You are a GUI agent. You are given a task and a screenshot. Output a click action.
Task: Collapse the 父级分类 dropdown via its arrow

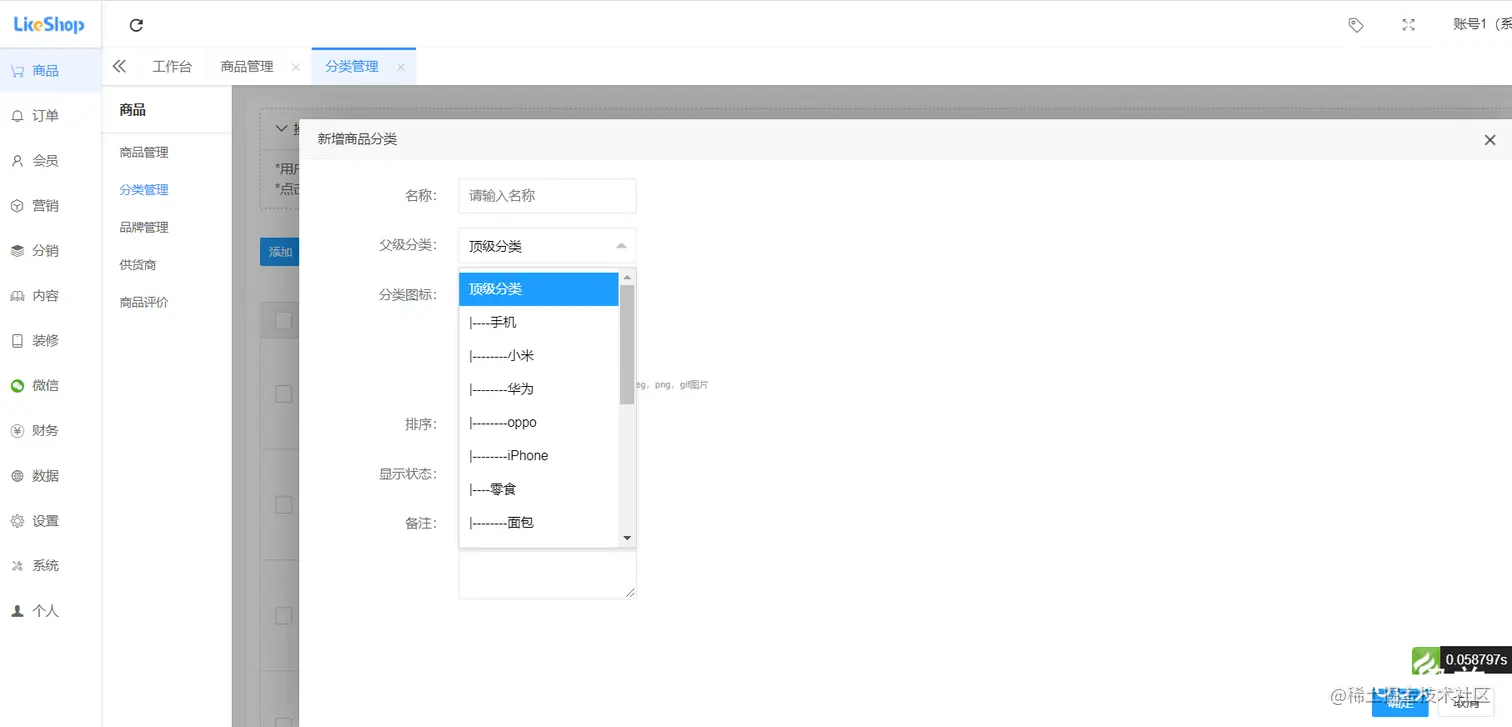pyautogui.click(x=621, y=245)
